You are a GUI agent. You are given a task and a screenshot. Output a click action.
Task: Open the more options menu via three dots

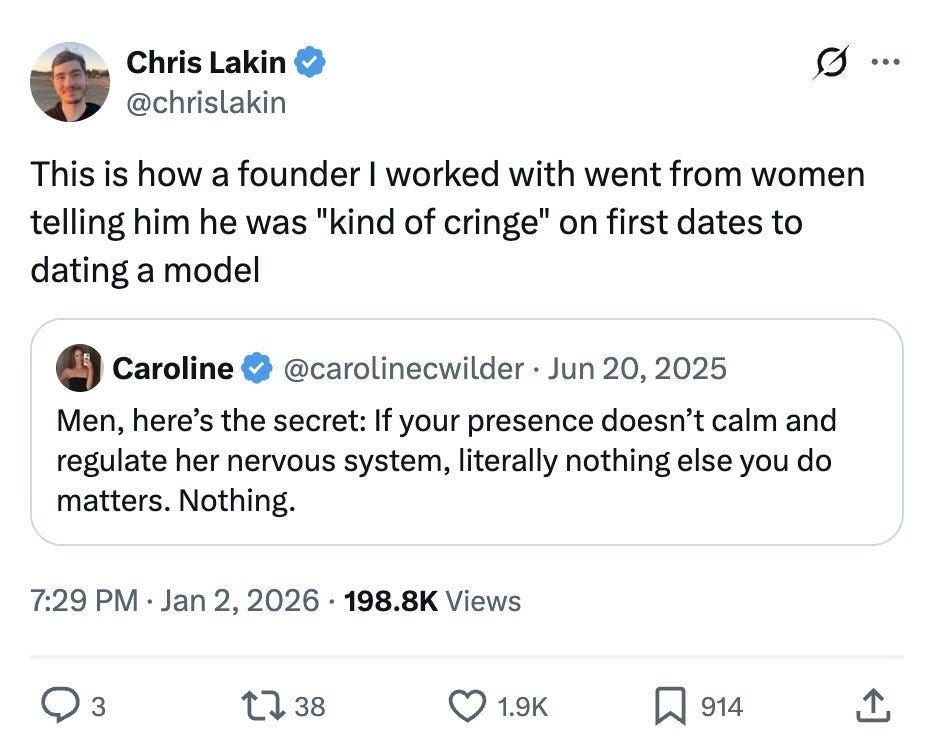pyautogui.click(x=885, y=62)
